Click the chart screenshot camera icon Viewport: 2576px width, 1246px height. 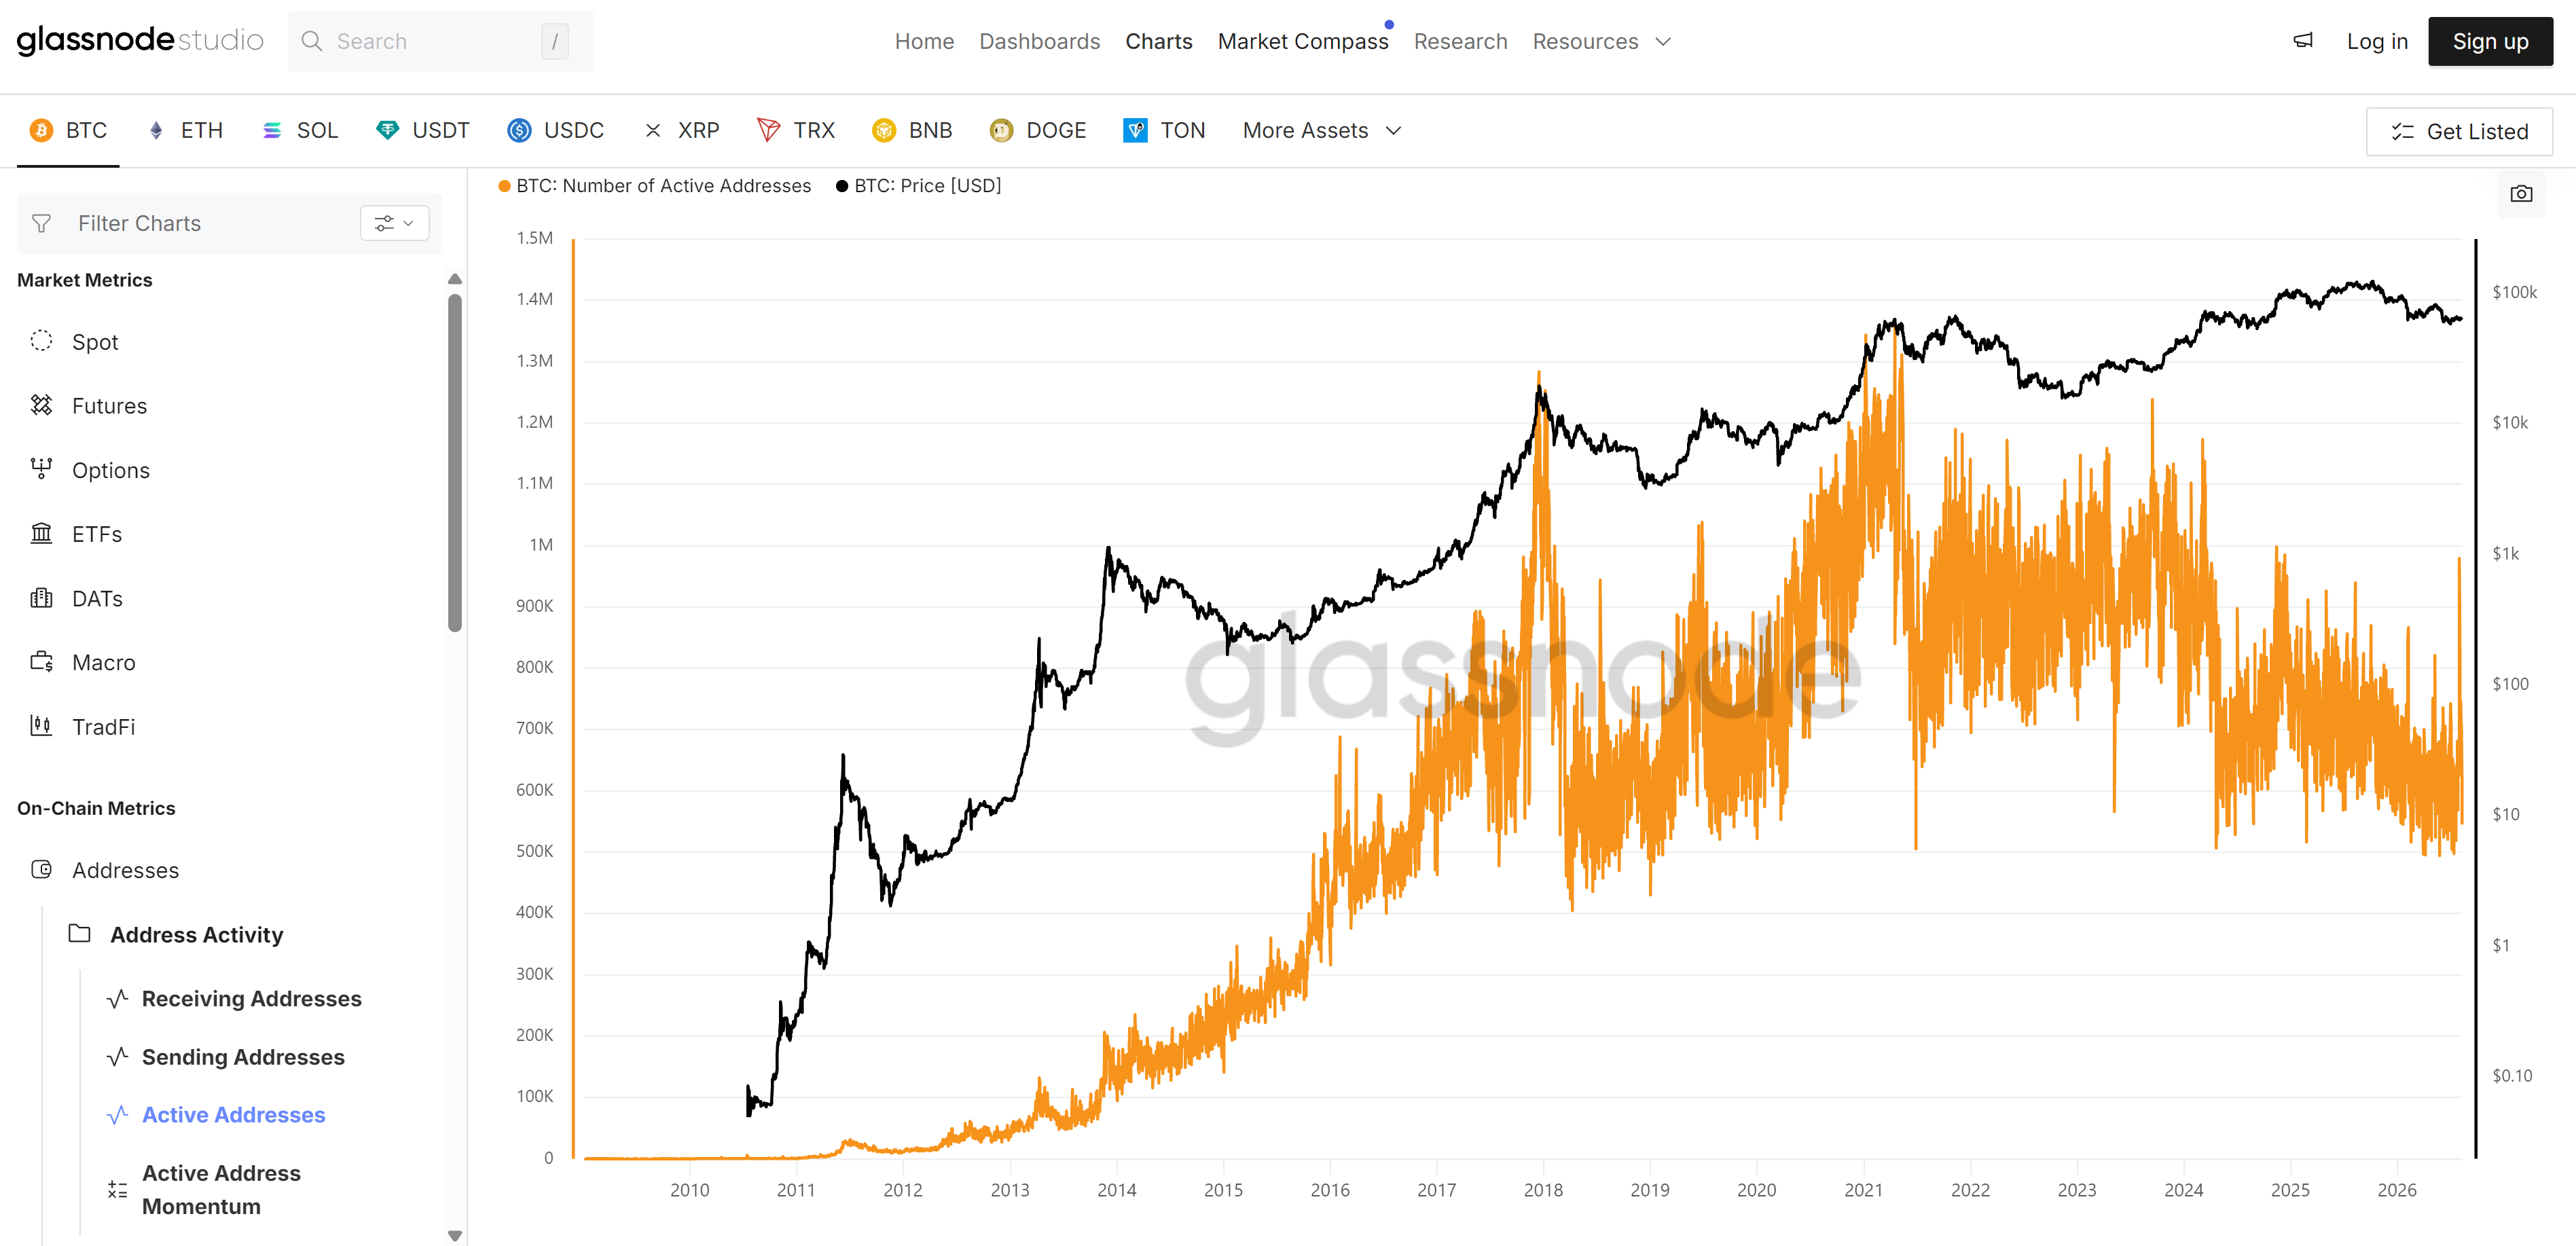[2520, 194]
